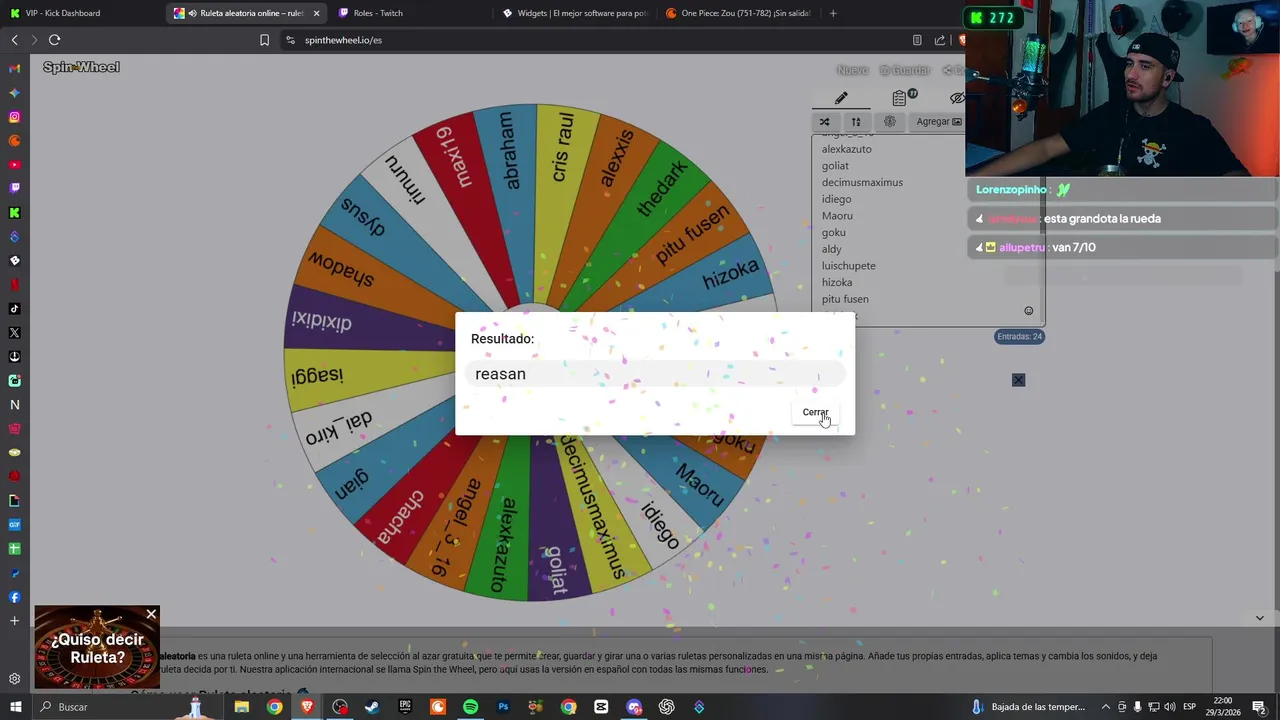Image resolution: width=1280 pixels, height=720 pixels.
Task: Bookmark this page
Action: [x=264, y=40]
